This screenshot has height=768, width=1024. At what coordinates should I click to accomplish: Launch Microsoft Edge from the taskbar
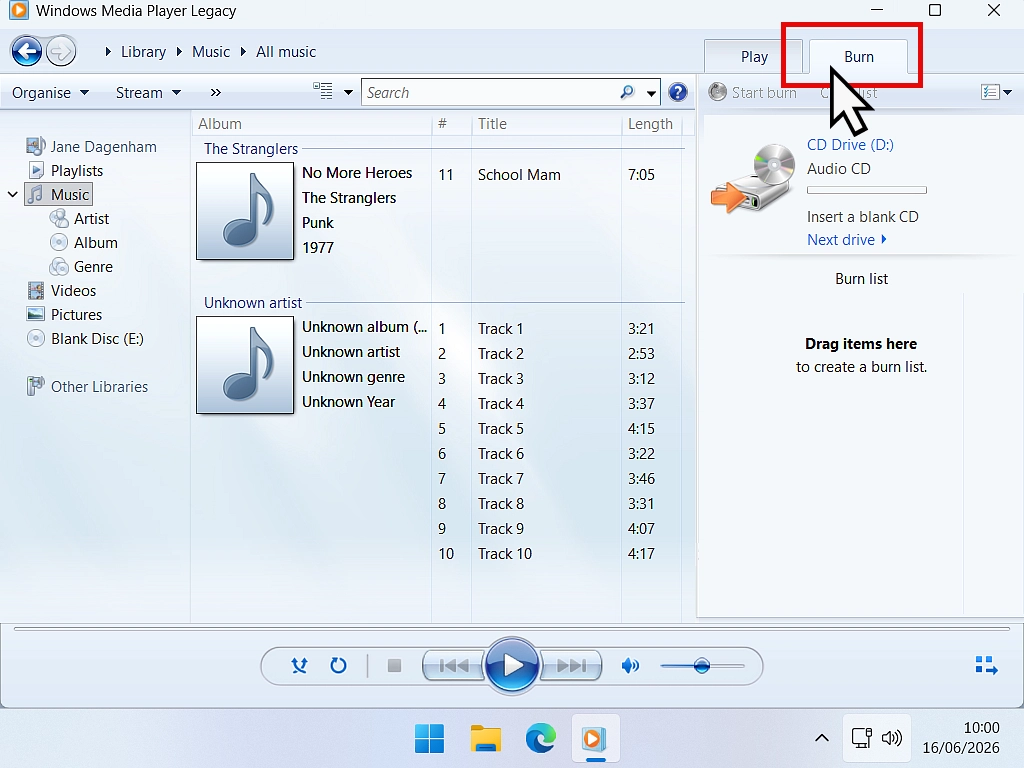541,739
